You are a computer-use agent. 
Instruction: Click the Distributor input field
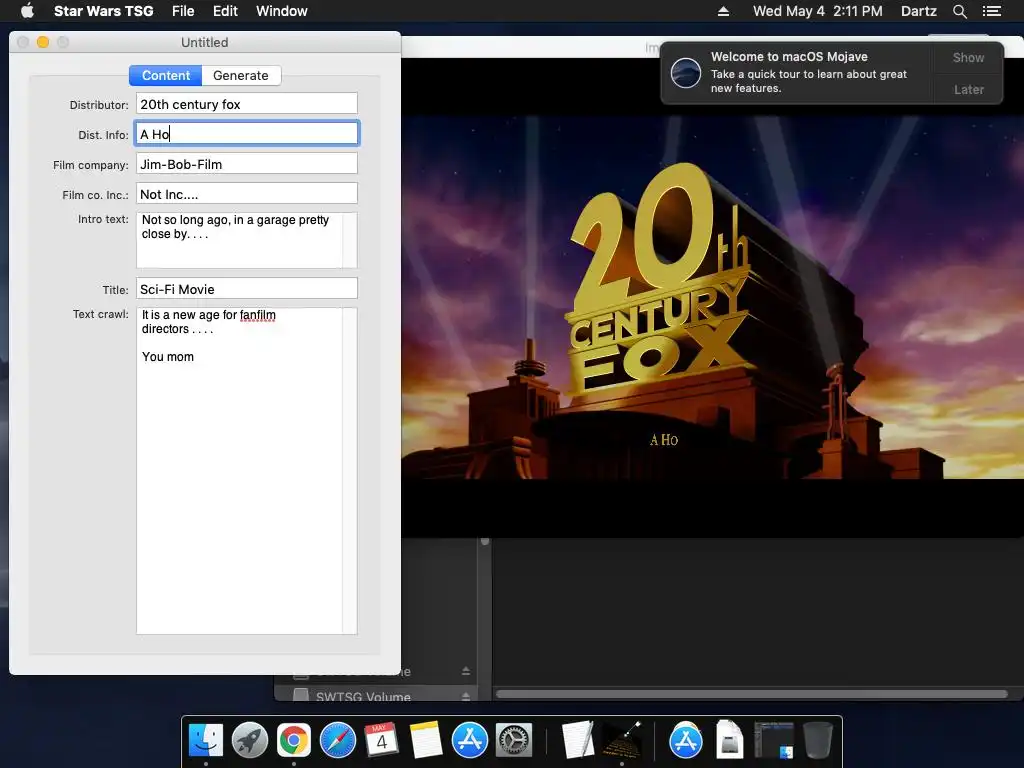pyautogui.click(x=247, y=104)
